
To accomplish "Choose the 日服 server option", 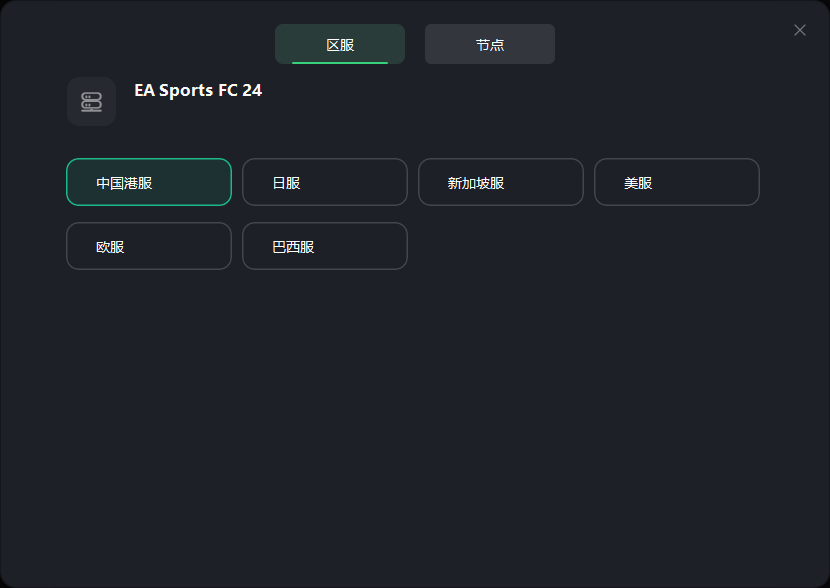I will click(325, 182).
